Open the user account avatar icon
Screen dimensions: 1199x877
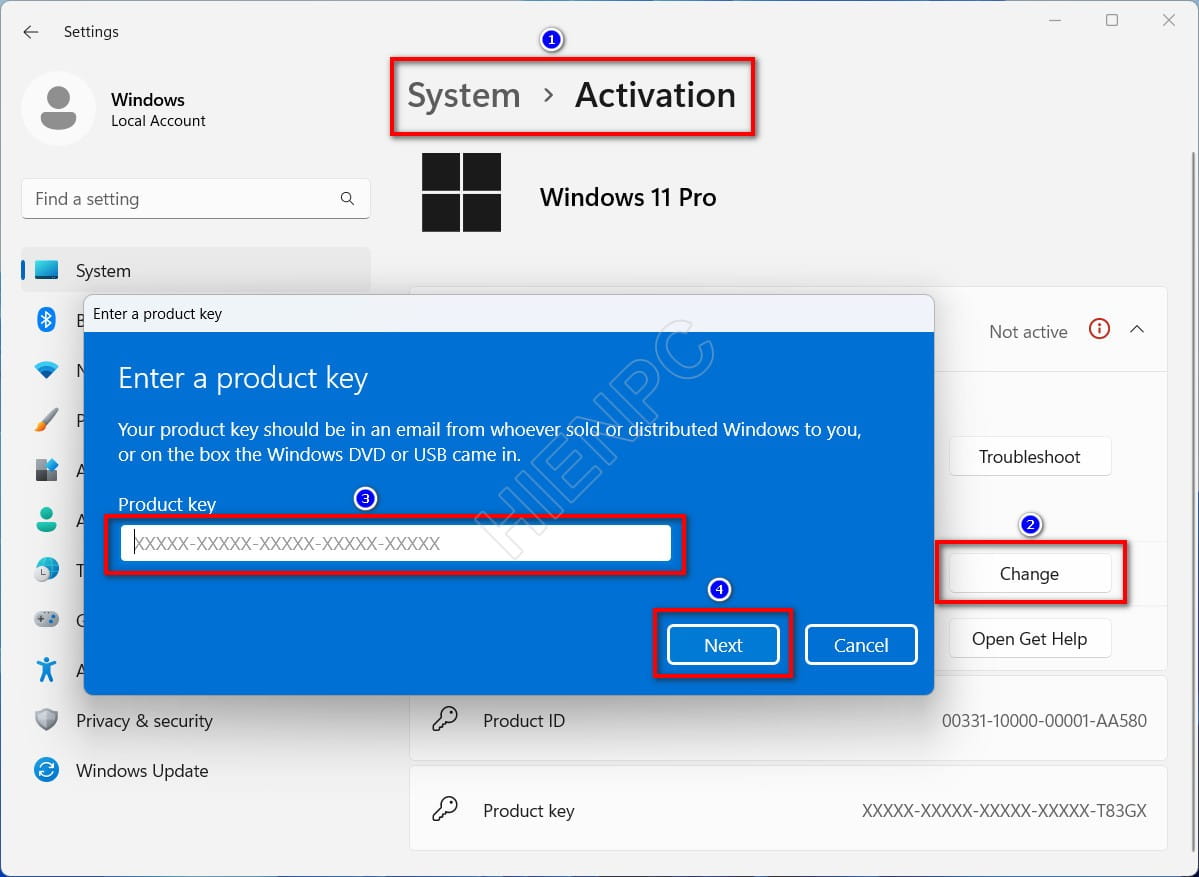58,108
